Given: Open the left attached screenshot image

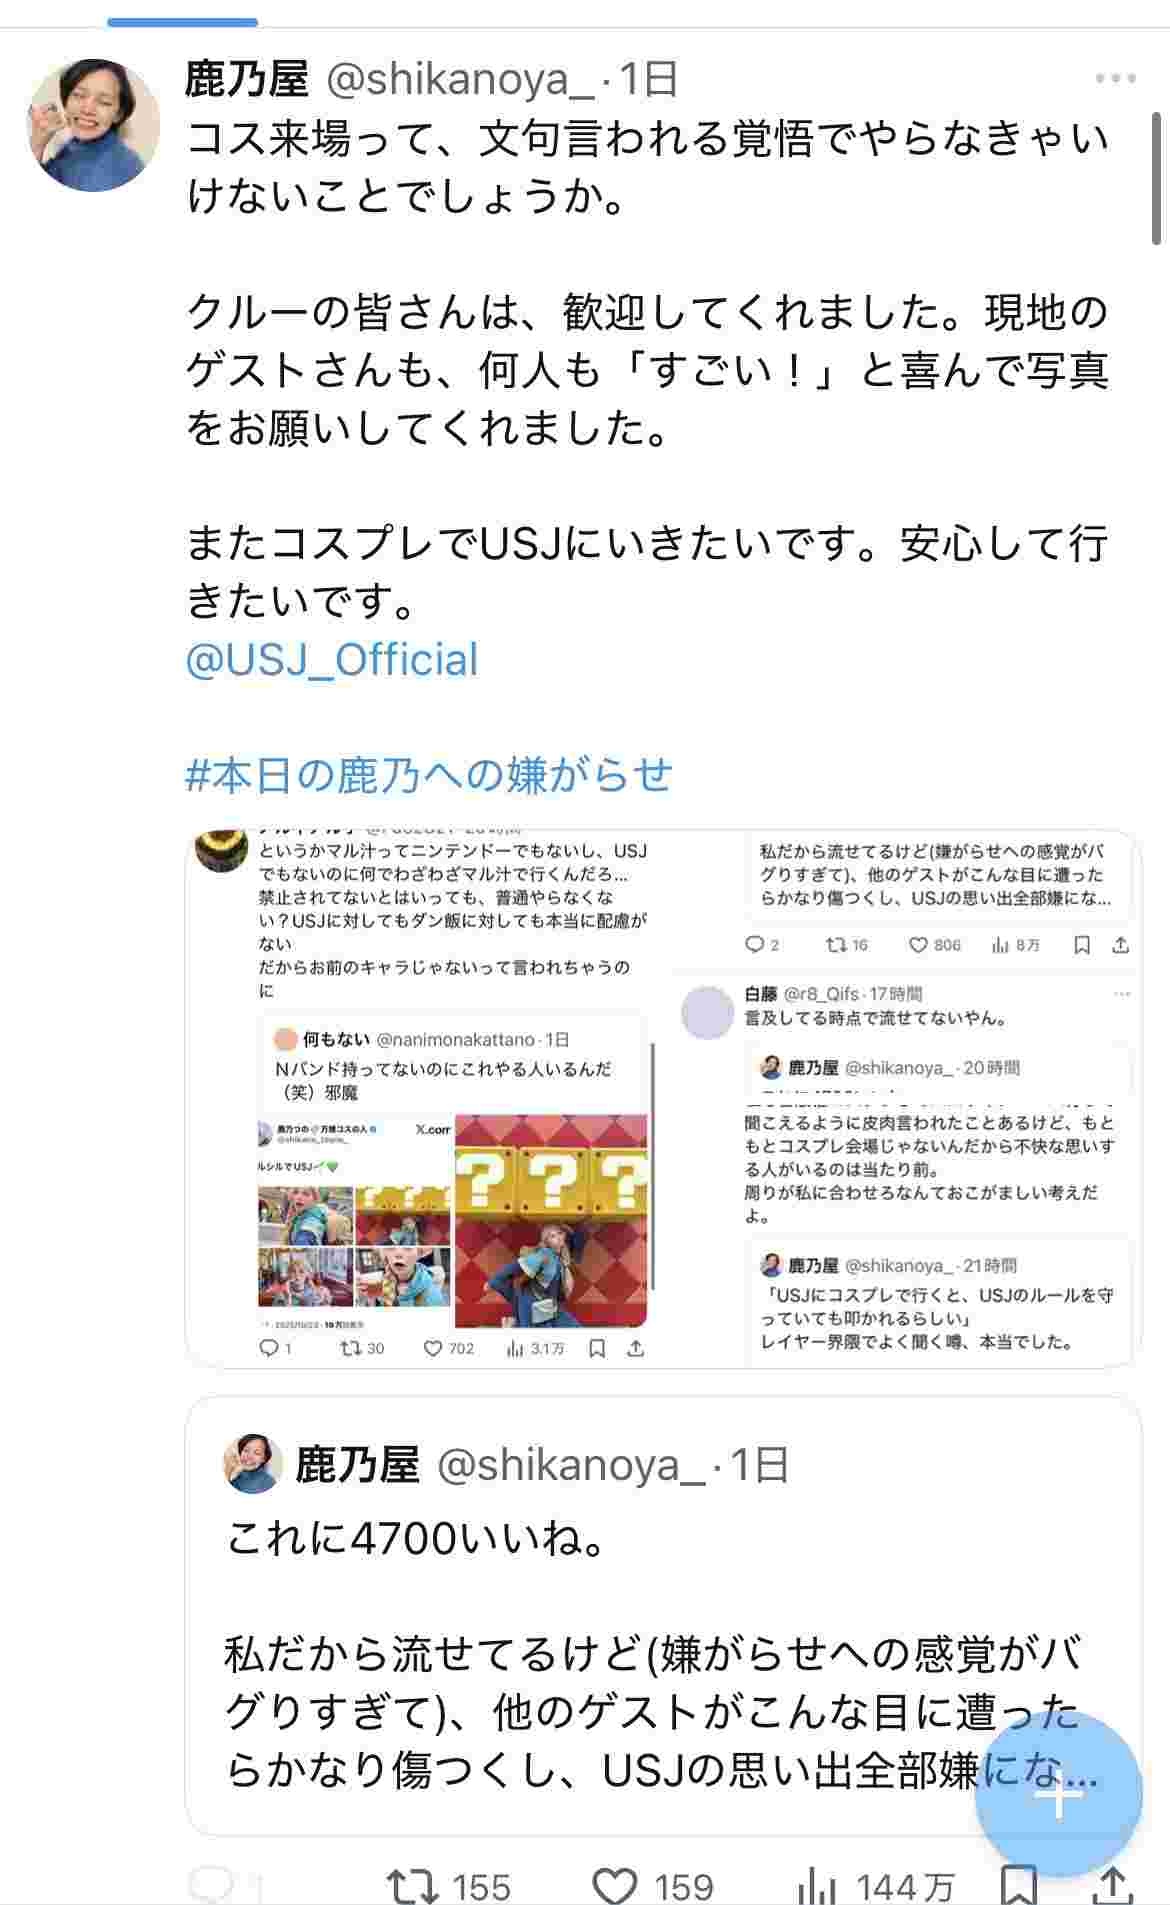Looking at the screenshot, I should 427,1098.
